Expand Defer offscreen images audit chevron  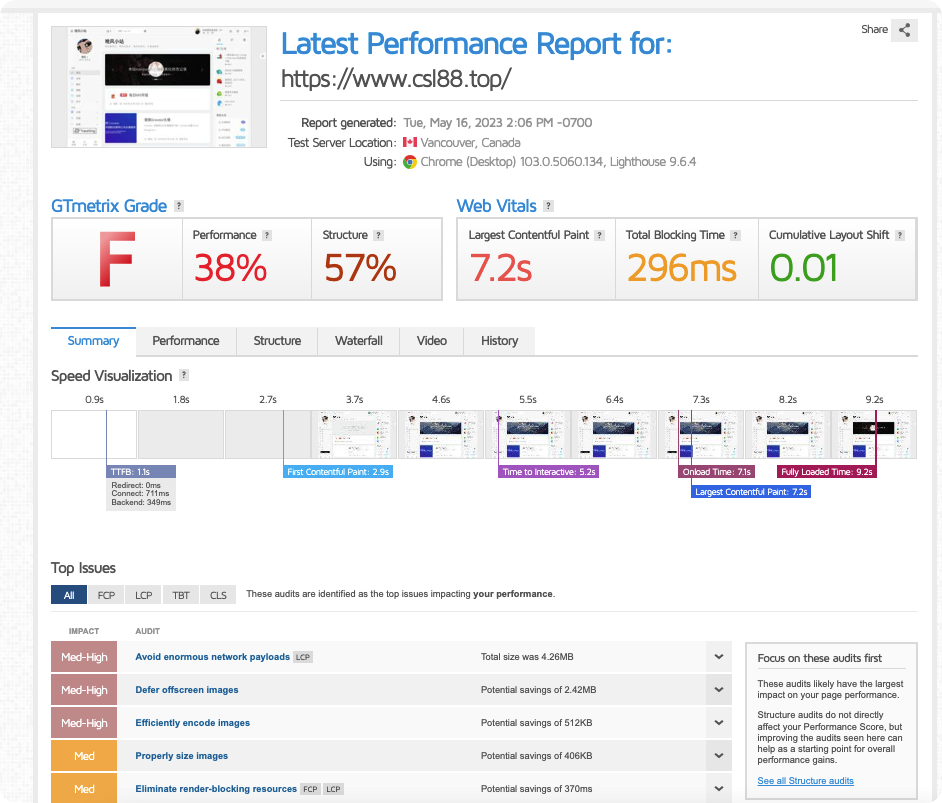point(719,690)
